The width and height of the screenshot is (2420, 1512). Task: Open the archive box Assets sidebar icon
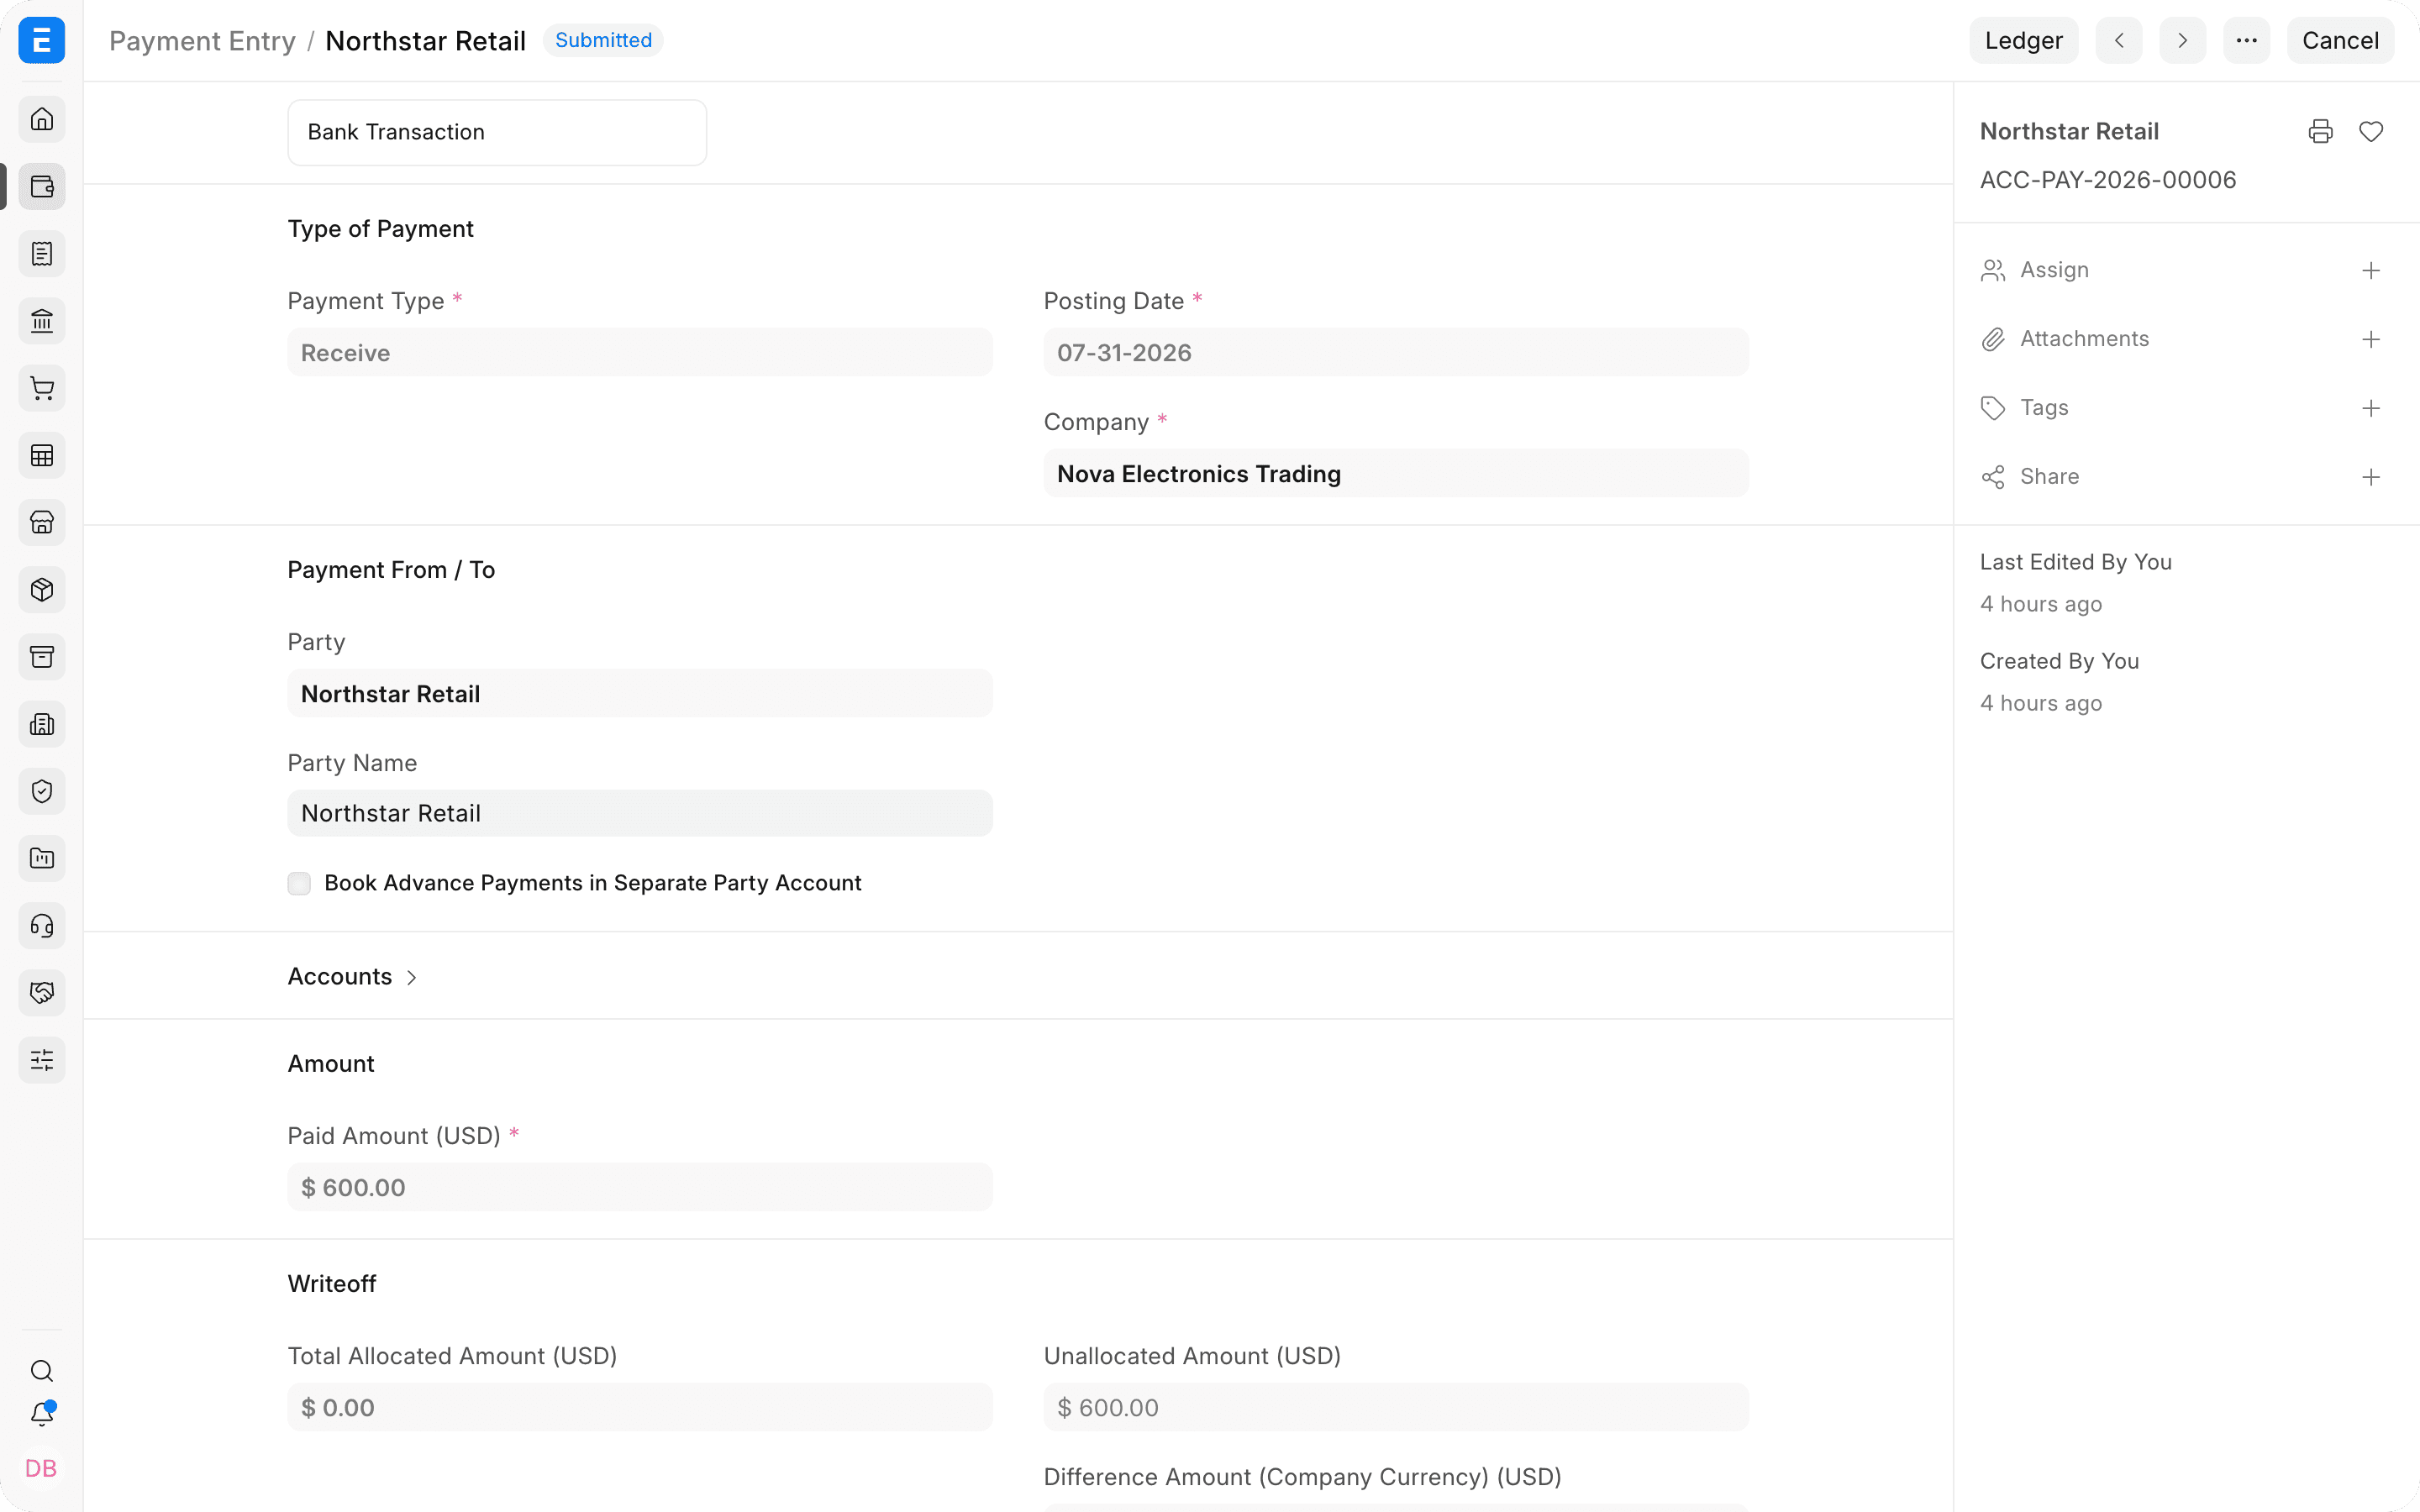42,657
